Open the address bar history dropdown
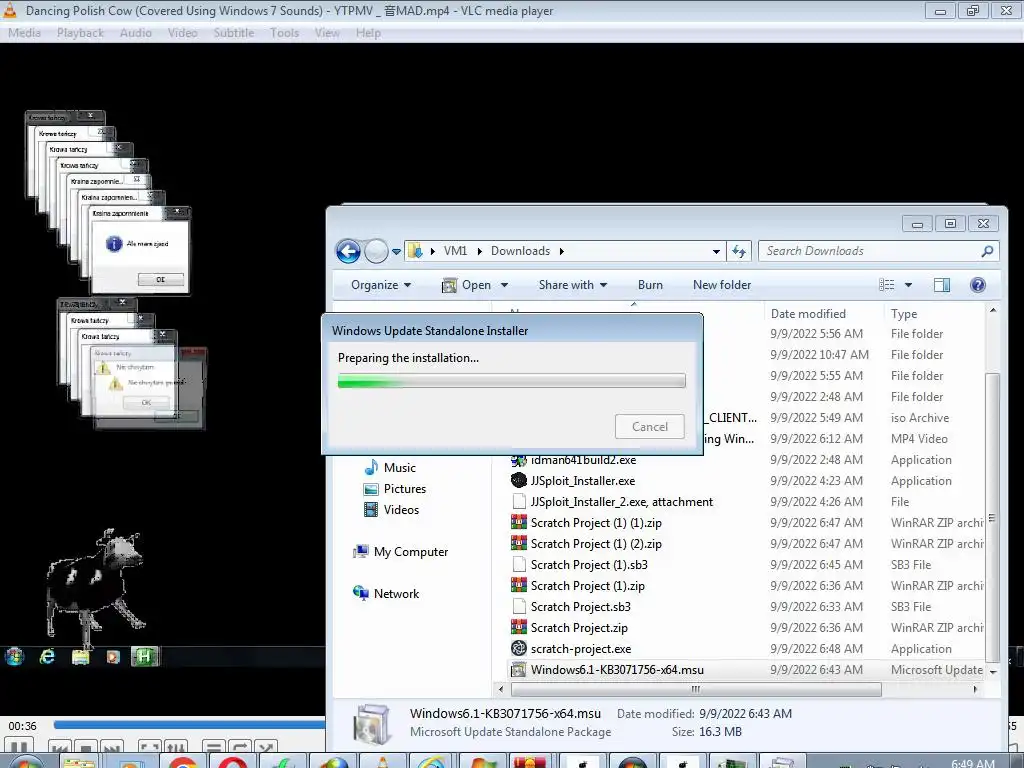The image size is (1024, 768). point(716,251)
